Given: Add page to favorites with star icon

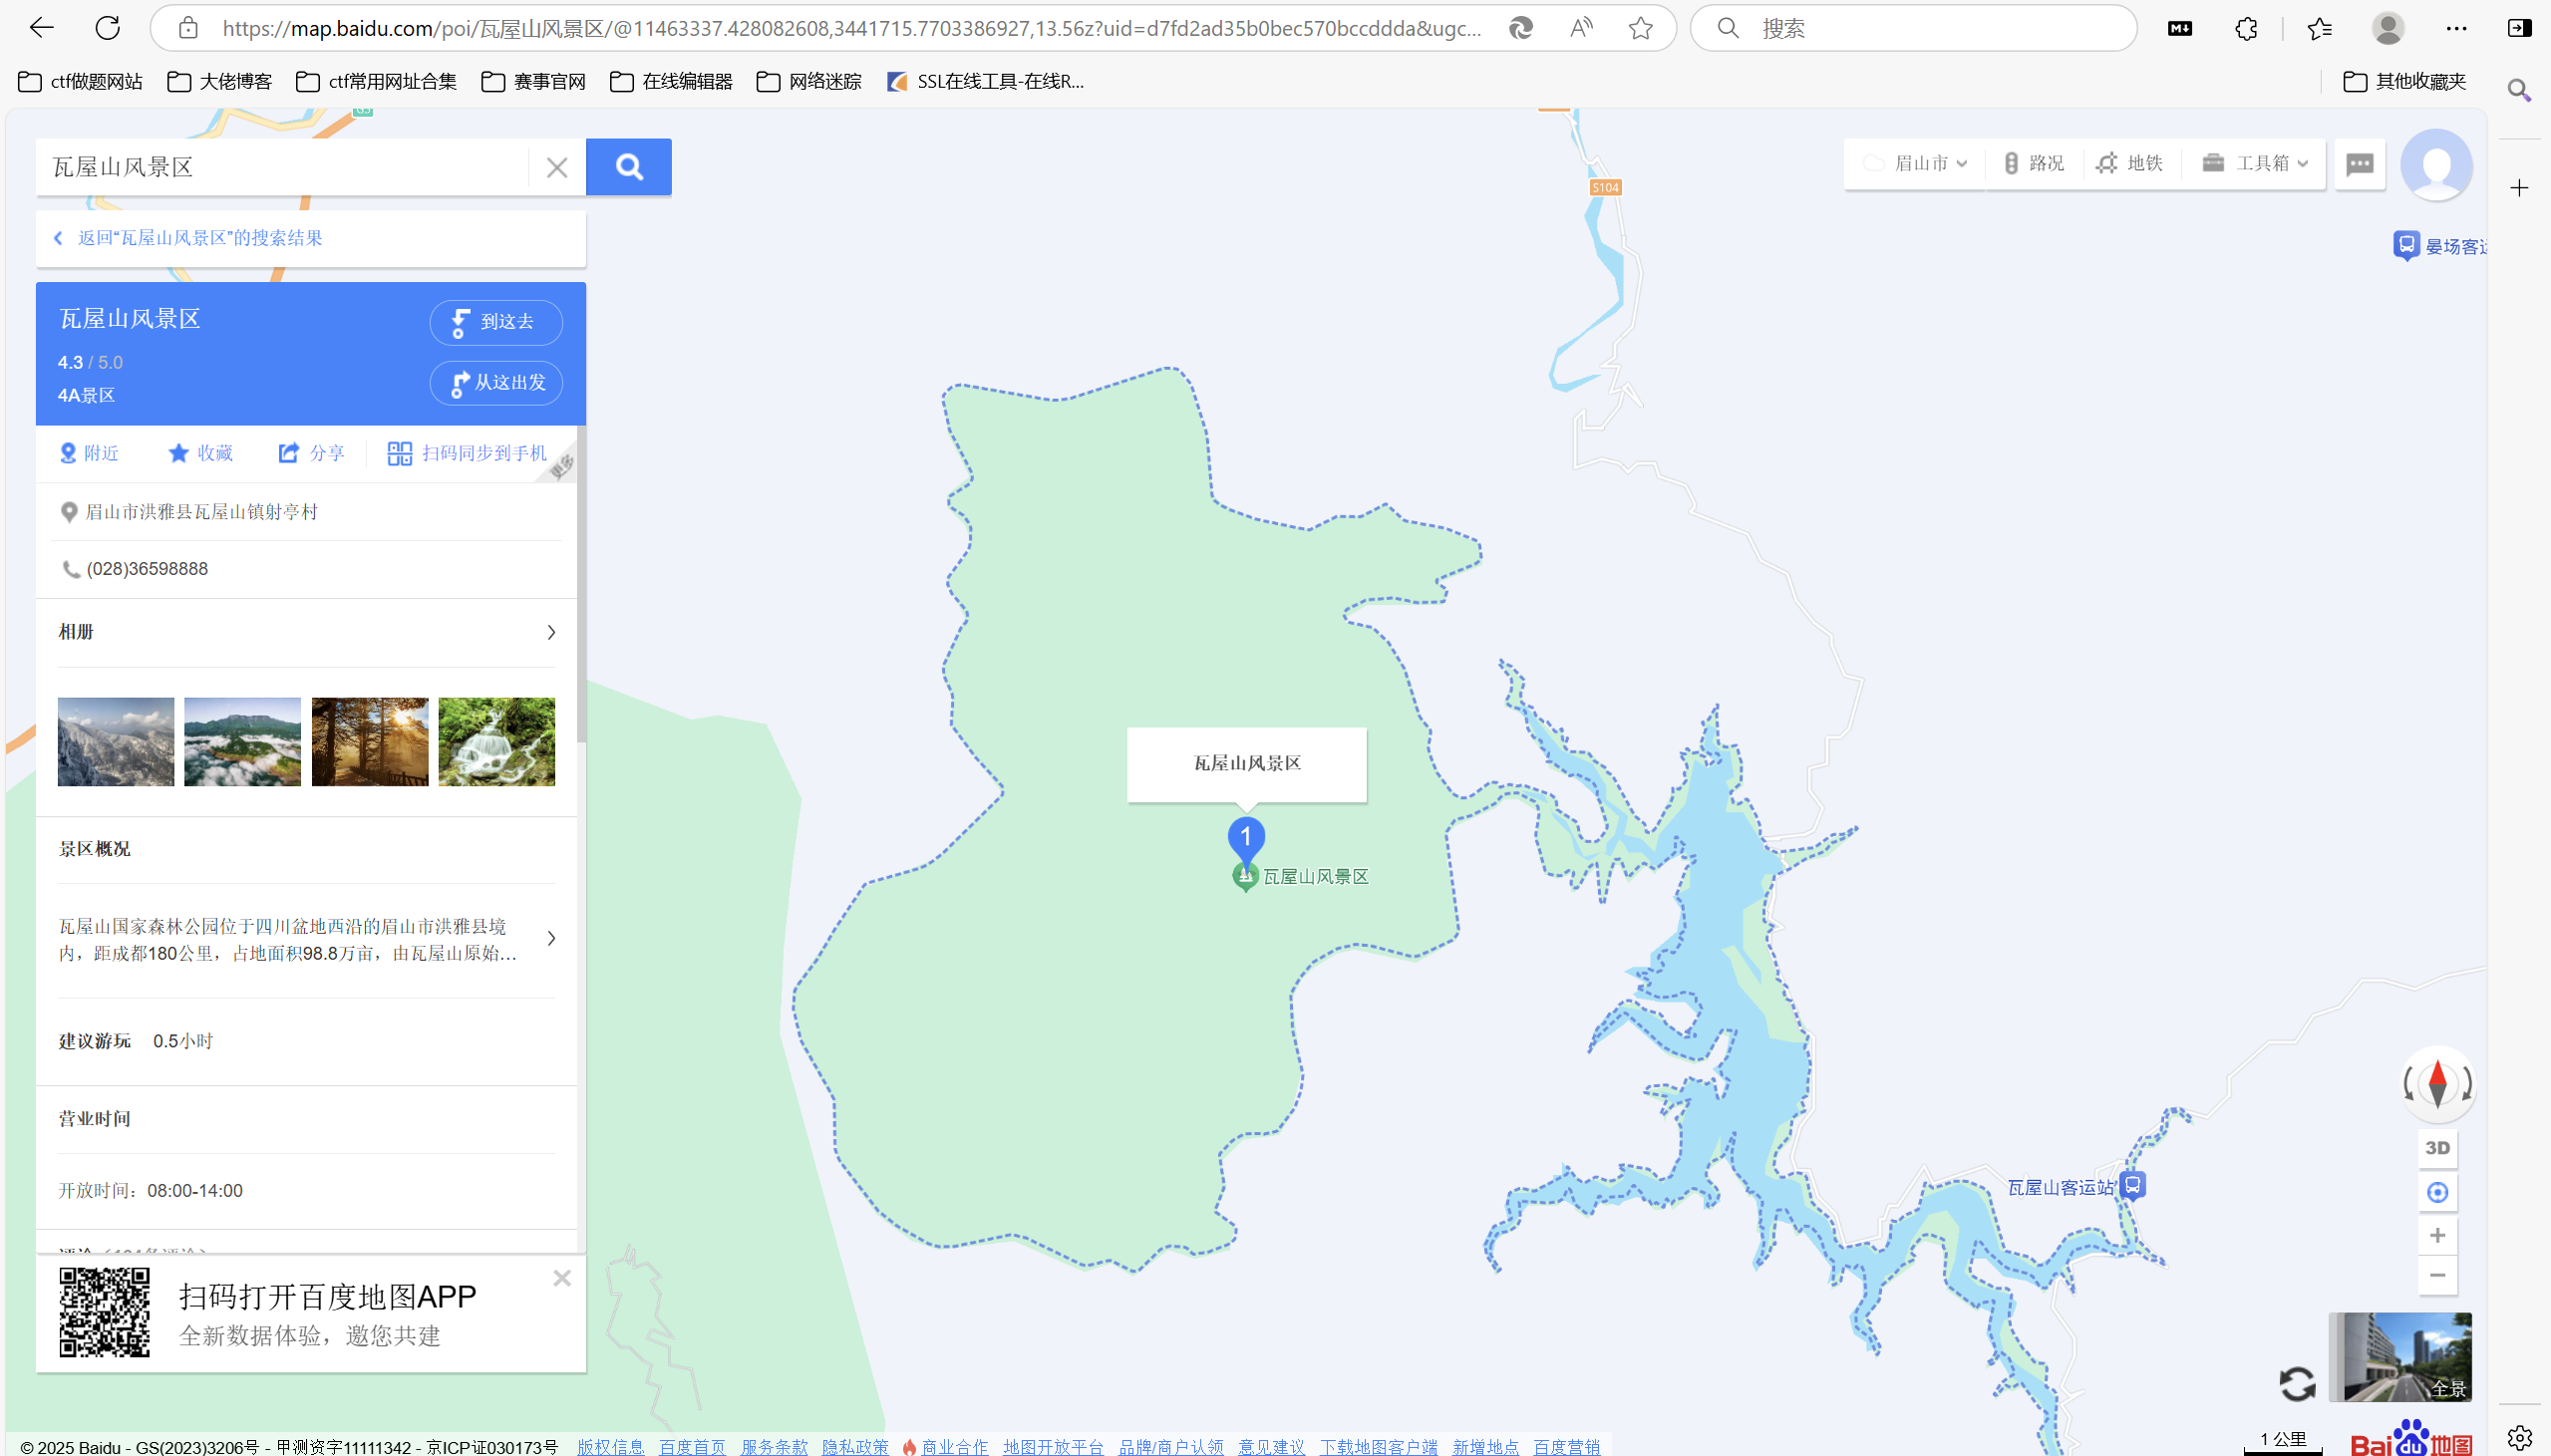Looking at the screenshot, I should pos(1640,28).
